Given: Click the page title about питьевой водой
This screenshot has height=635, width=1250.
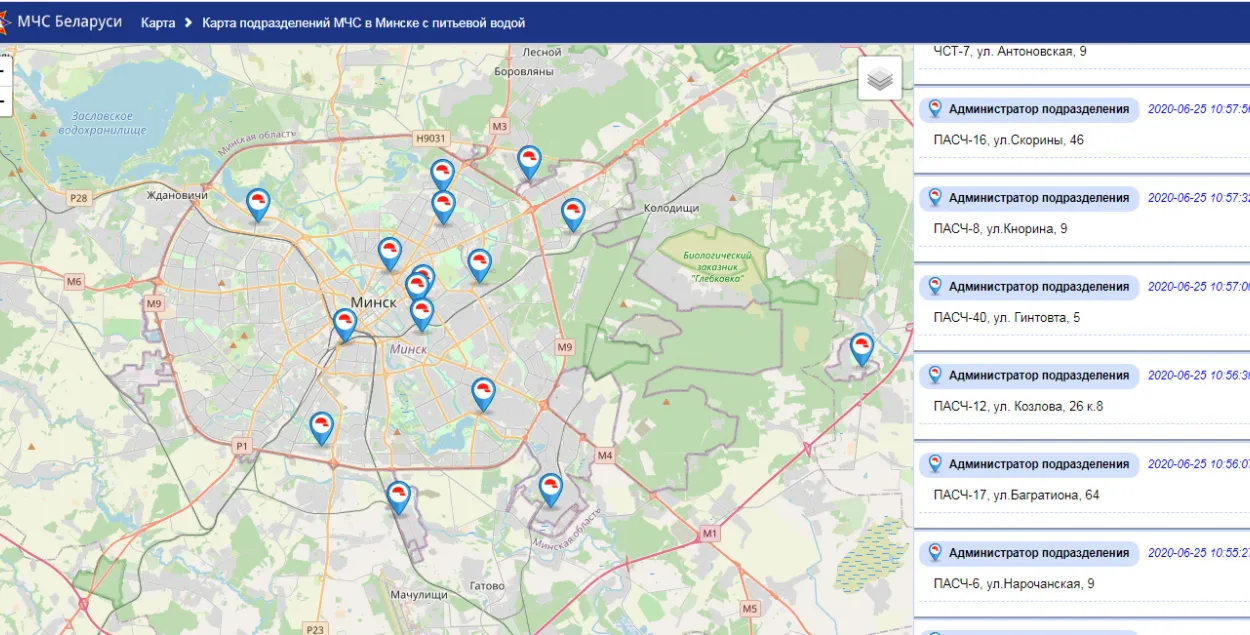Looking at the screenshot, I should tap(363, 23).
